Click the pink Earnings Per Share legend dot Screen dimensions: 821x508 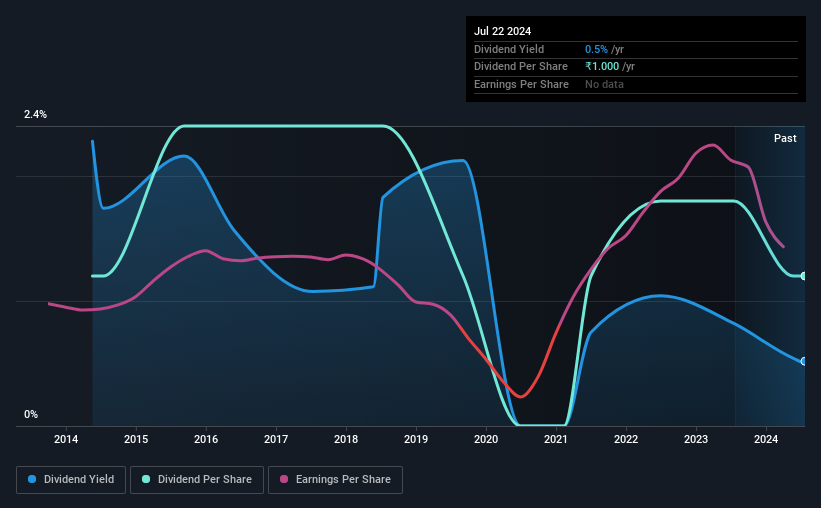pyautogui.click(x=284, y=479)
